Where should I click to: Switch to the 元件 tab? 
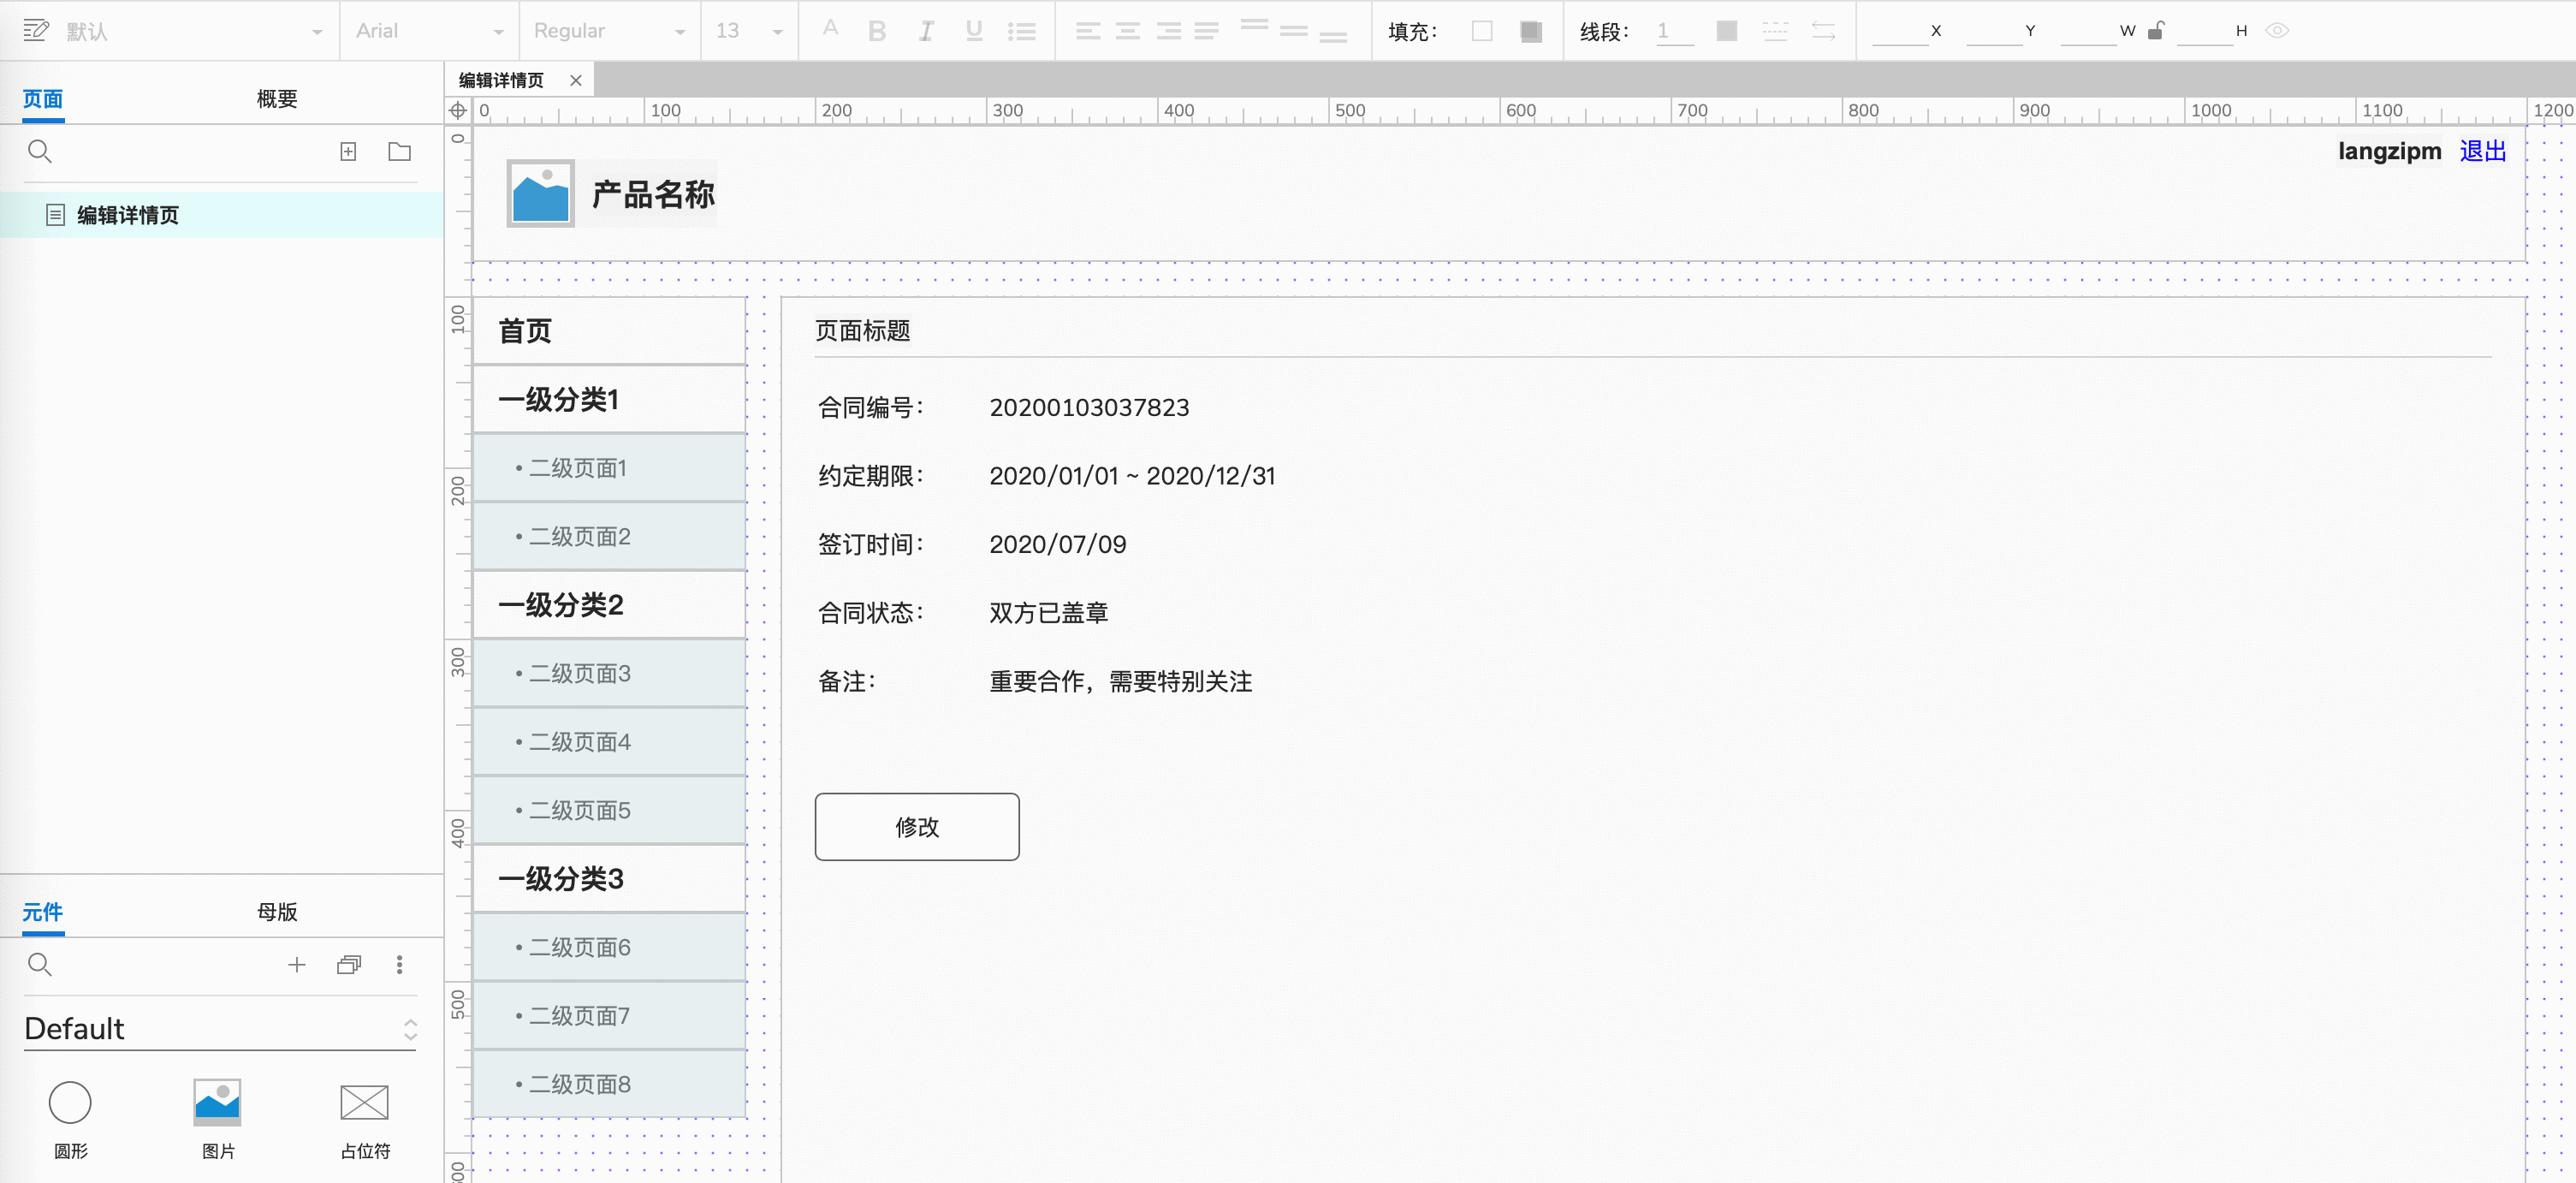(x=43, y=911)
